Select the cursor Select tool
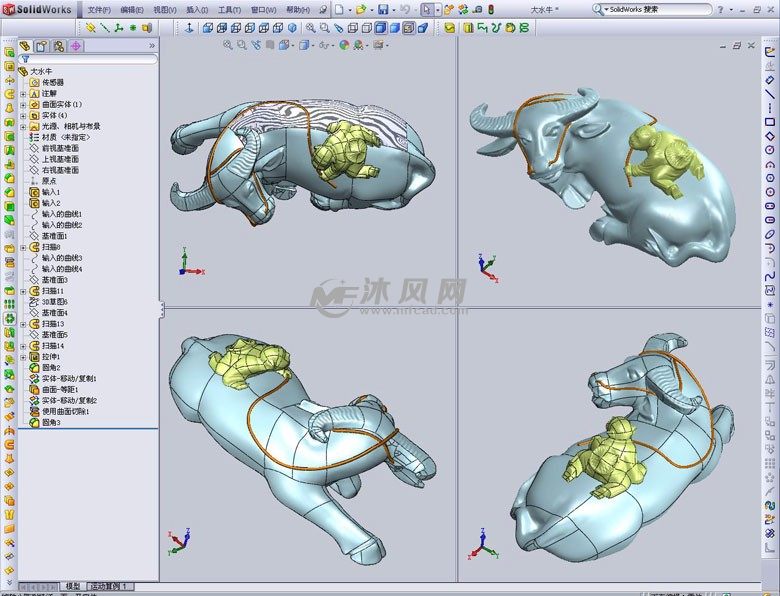 tap(427, 9)
